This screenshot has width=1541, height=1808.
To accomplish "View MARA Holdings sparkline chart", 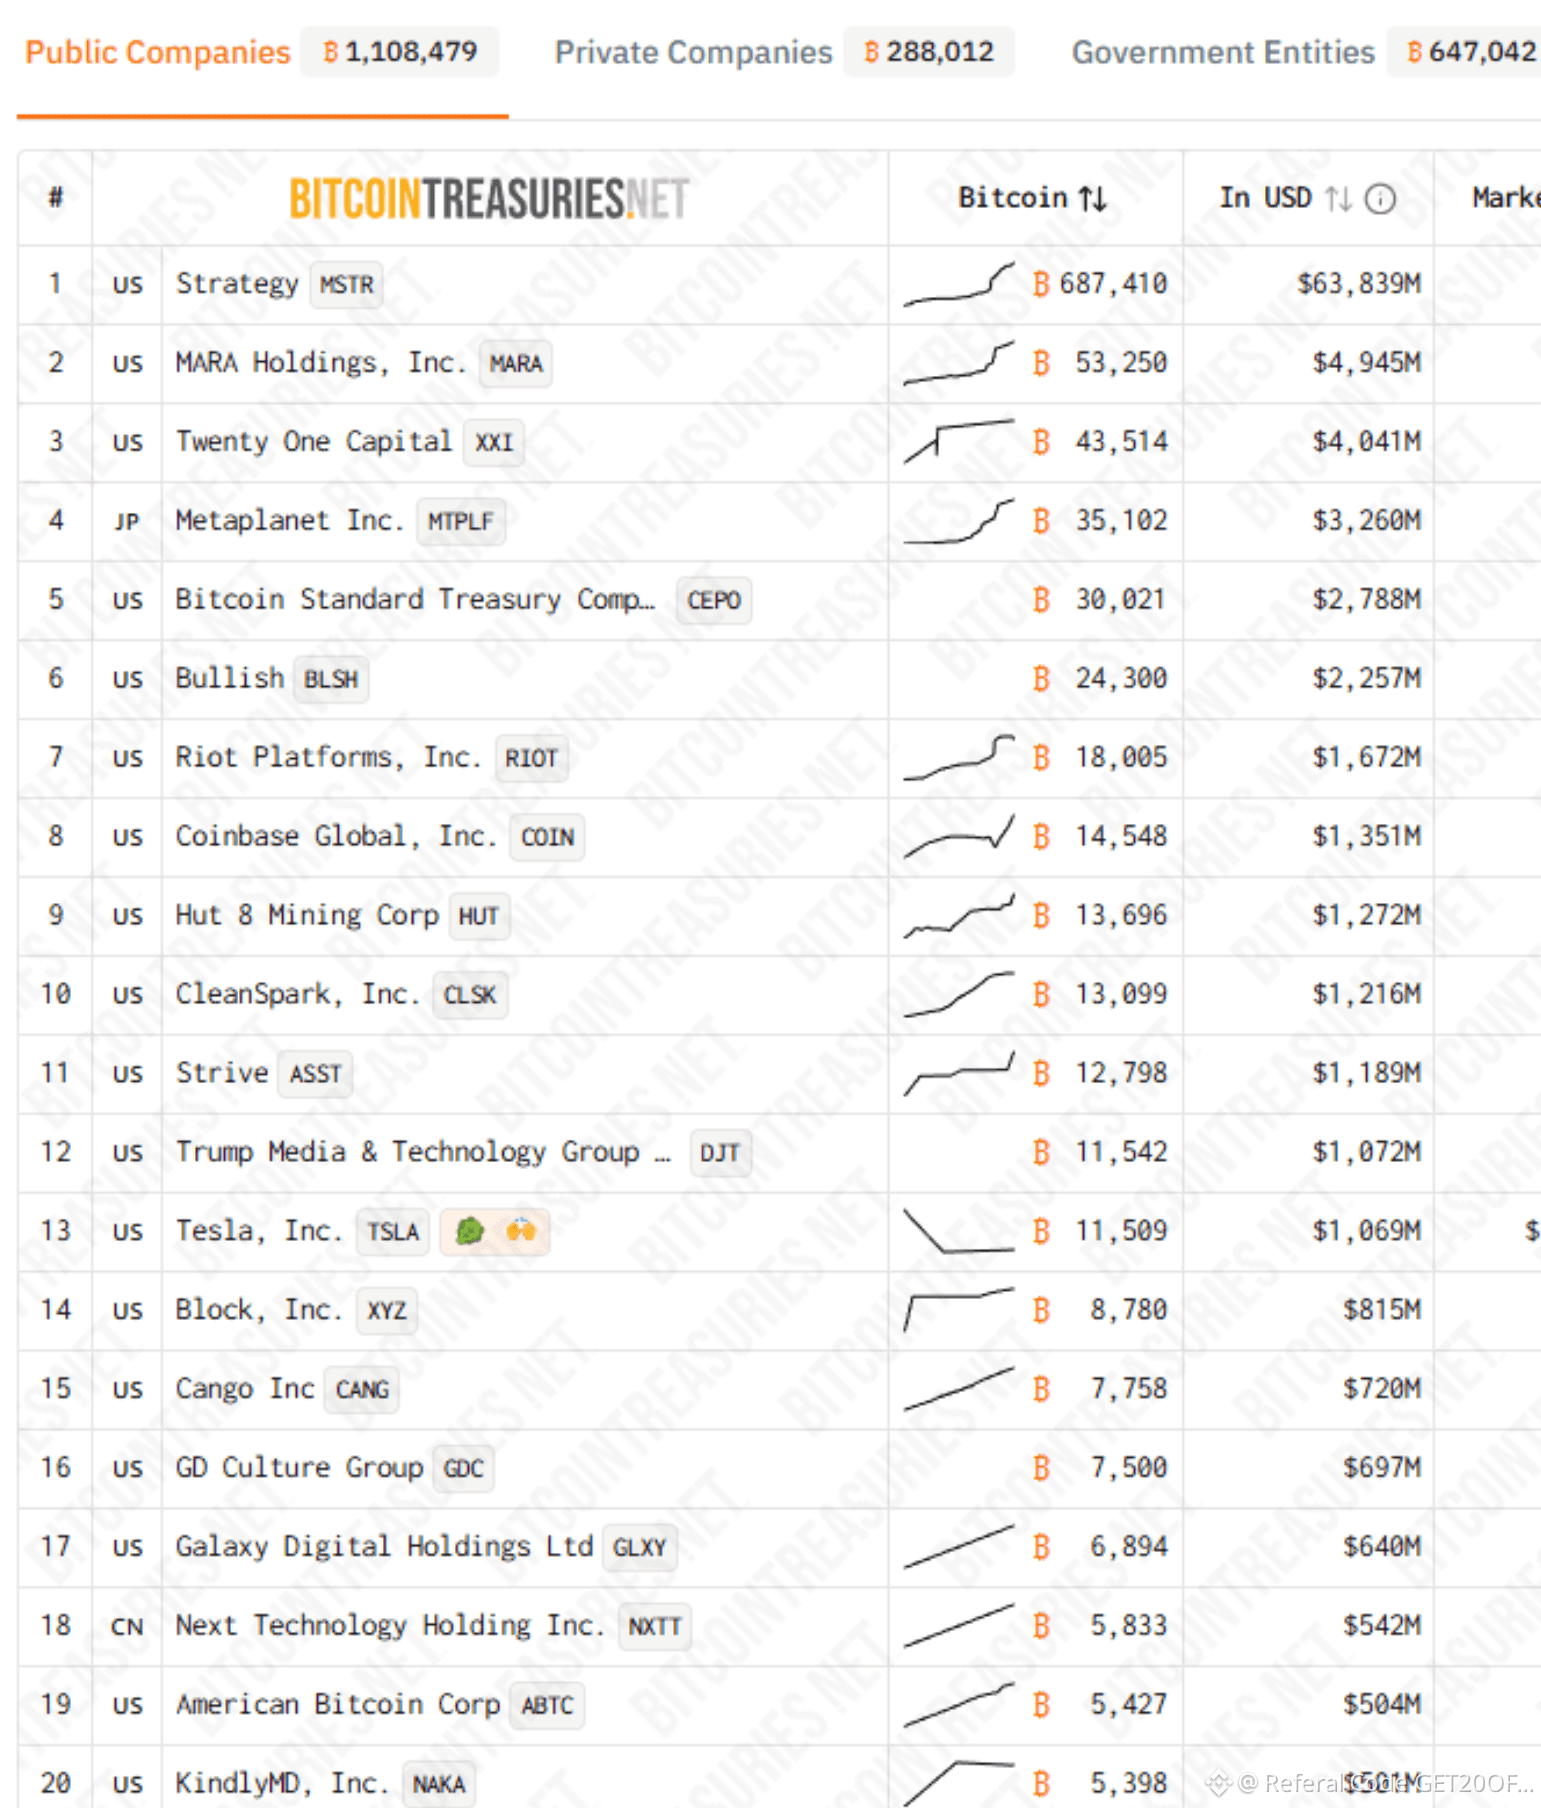I will click(x=959, y=363).
